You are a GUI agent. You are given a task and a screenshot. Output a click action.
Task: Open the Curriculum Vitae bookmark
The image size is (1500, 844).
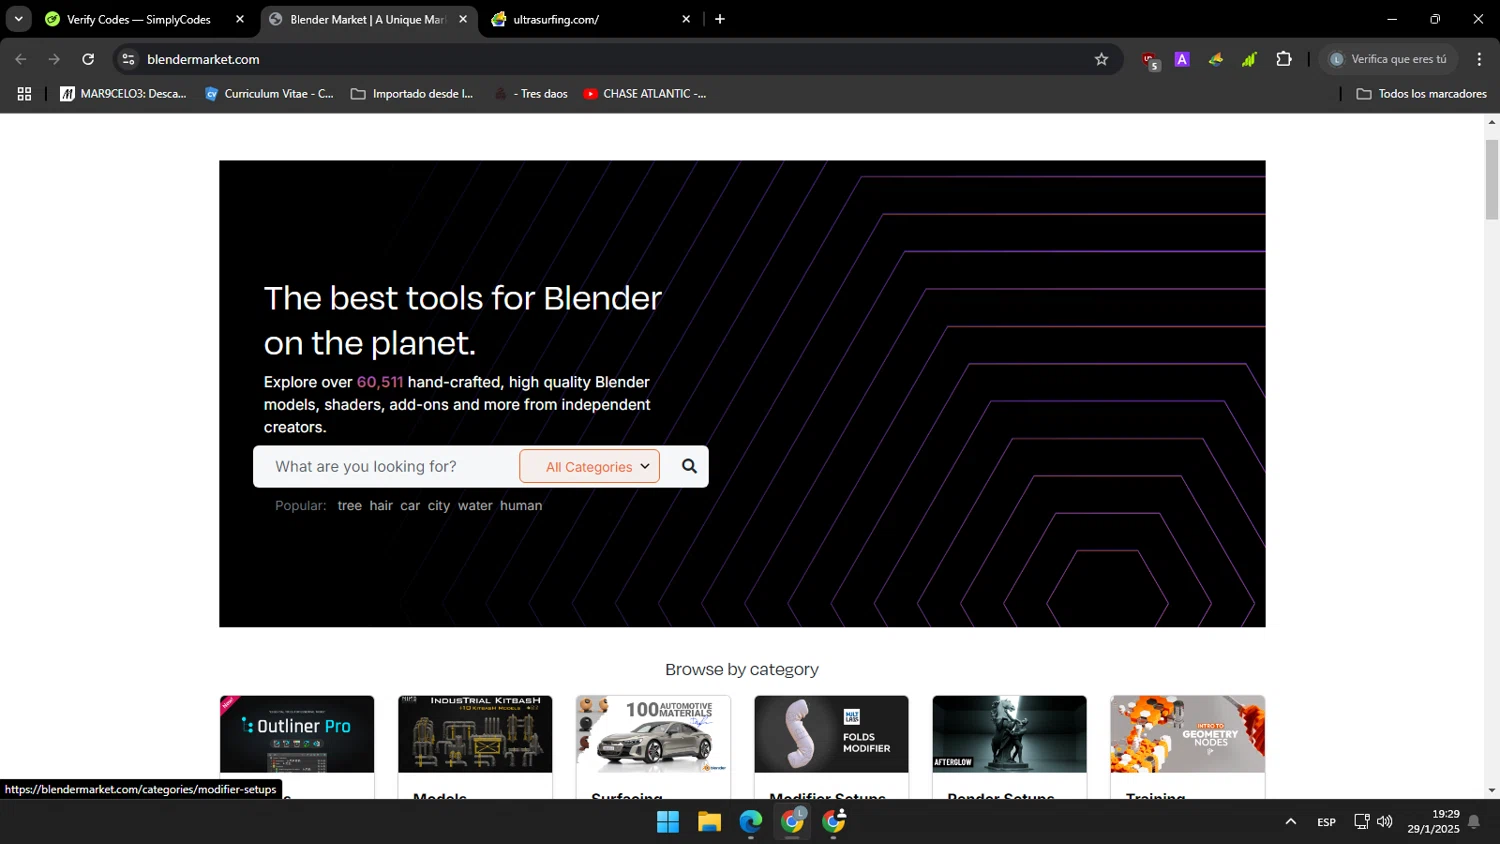[269, 94]
